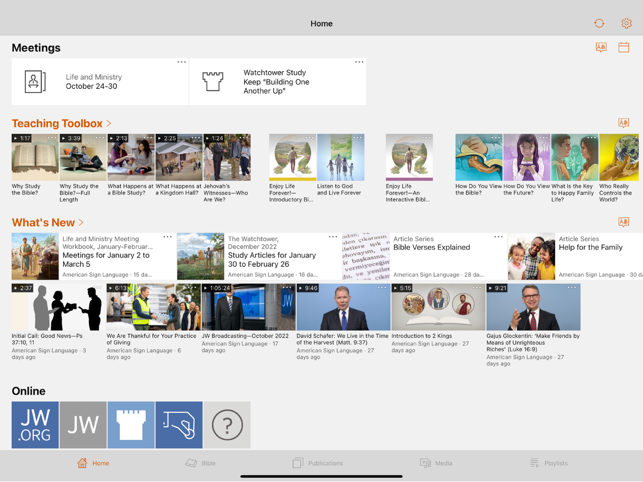Switch to the Publications tab
The height and width of the screenshot is (482, 643).
coord(318,463)
